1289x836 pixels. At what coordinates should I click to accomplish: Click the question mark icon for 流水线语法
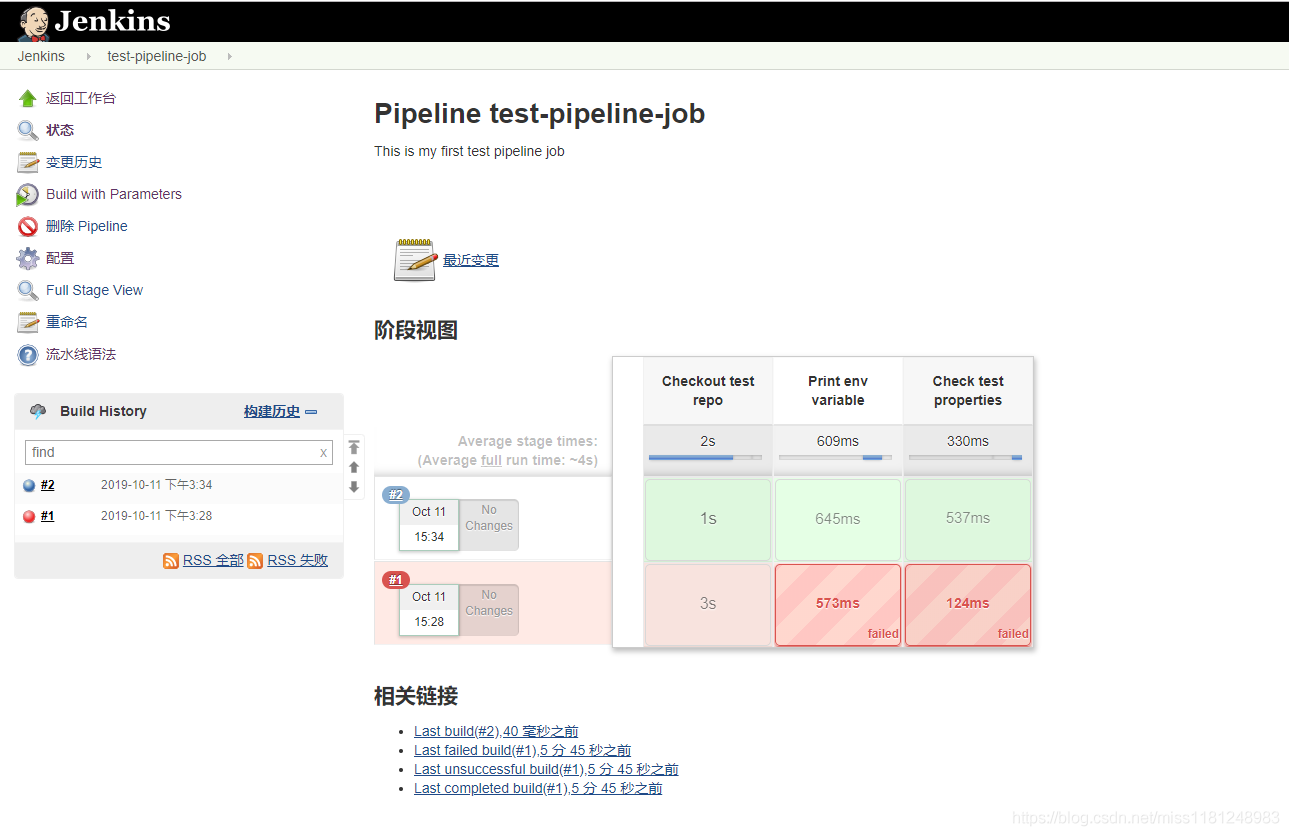[28, 354]
